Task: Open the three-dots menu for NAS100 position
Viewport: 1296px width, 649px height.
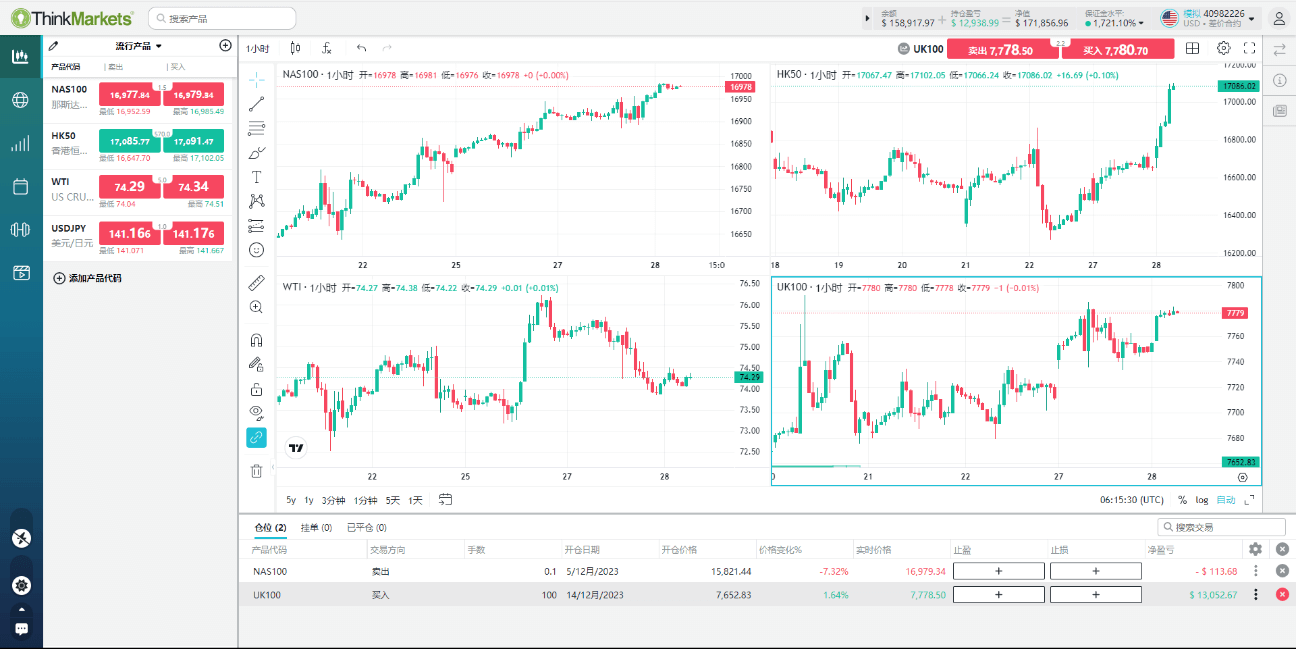Action: (1256, 571)
